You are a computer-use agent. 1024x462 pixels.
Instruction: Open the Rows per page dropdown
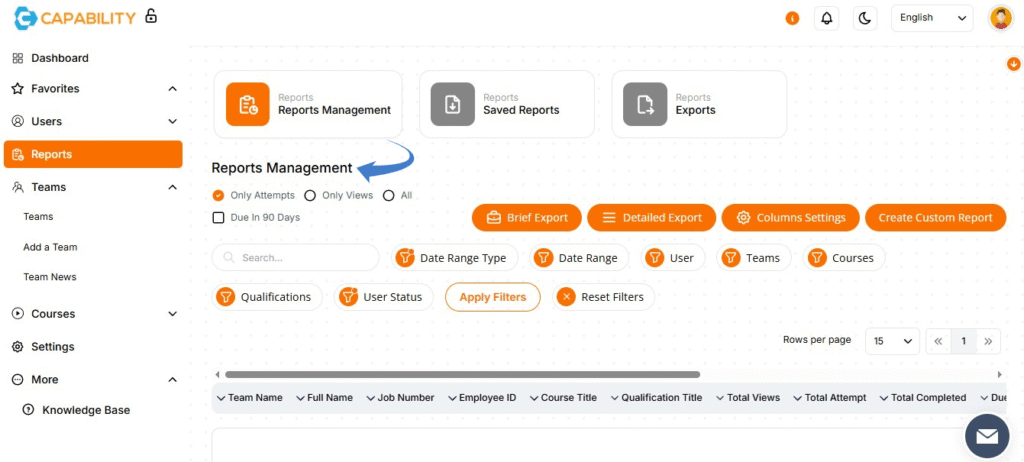click(x=892, y=341)
